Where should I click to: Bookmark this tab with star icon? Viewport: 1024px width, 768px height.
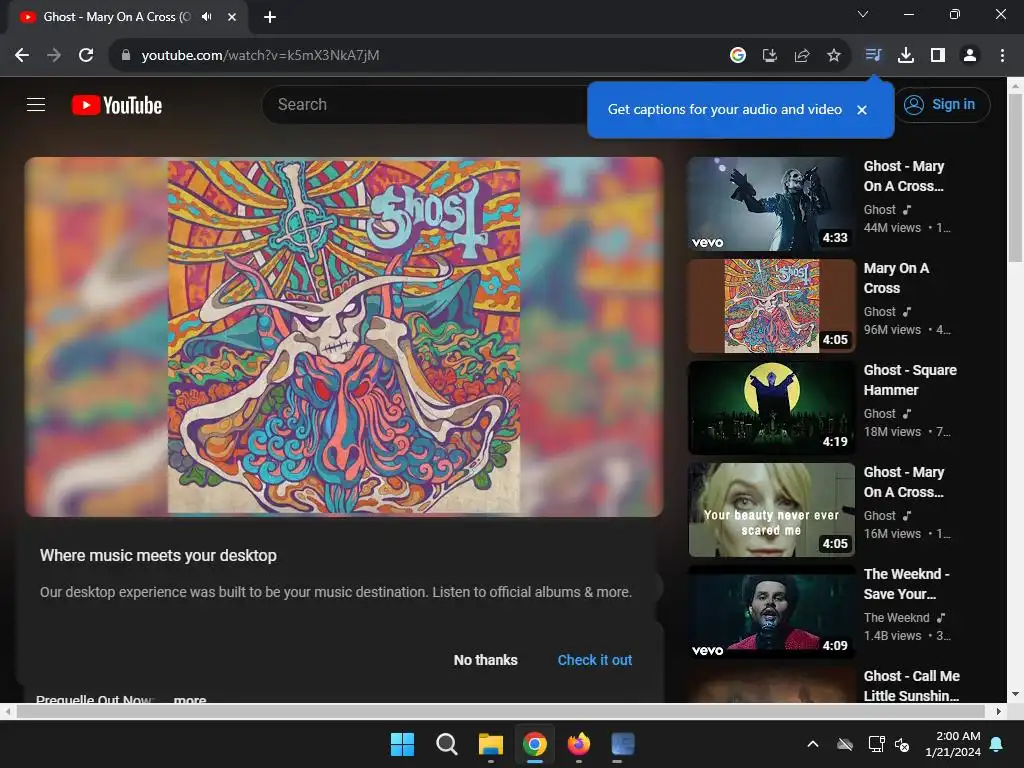click(833, 56)
